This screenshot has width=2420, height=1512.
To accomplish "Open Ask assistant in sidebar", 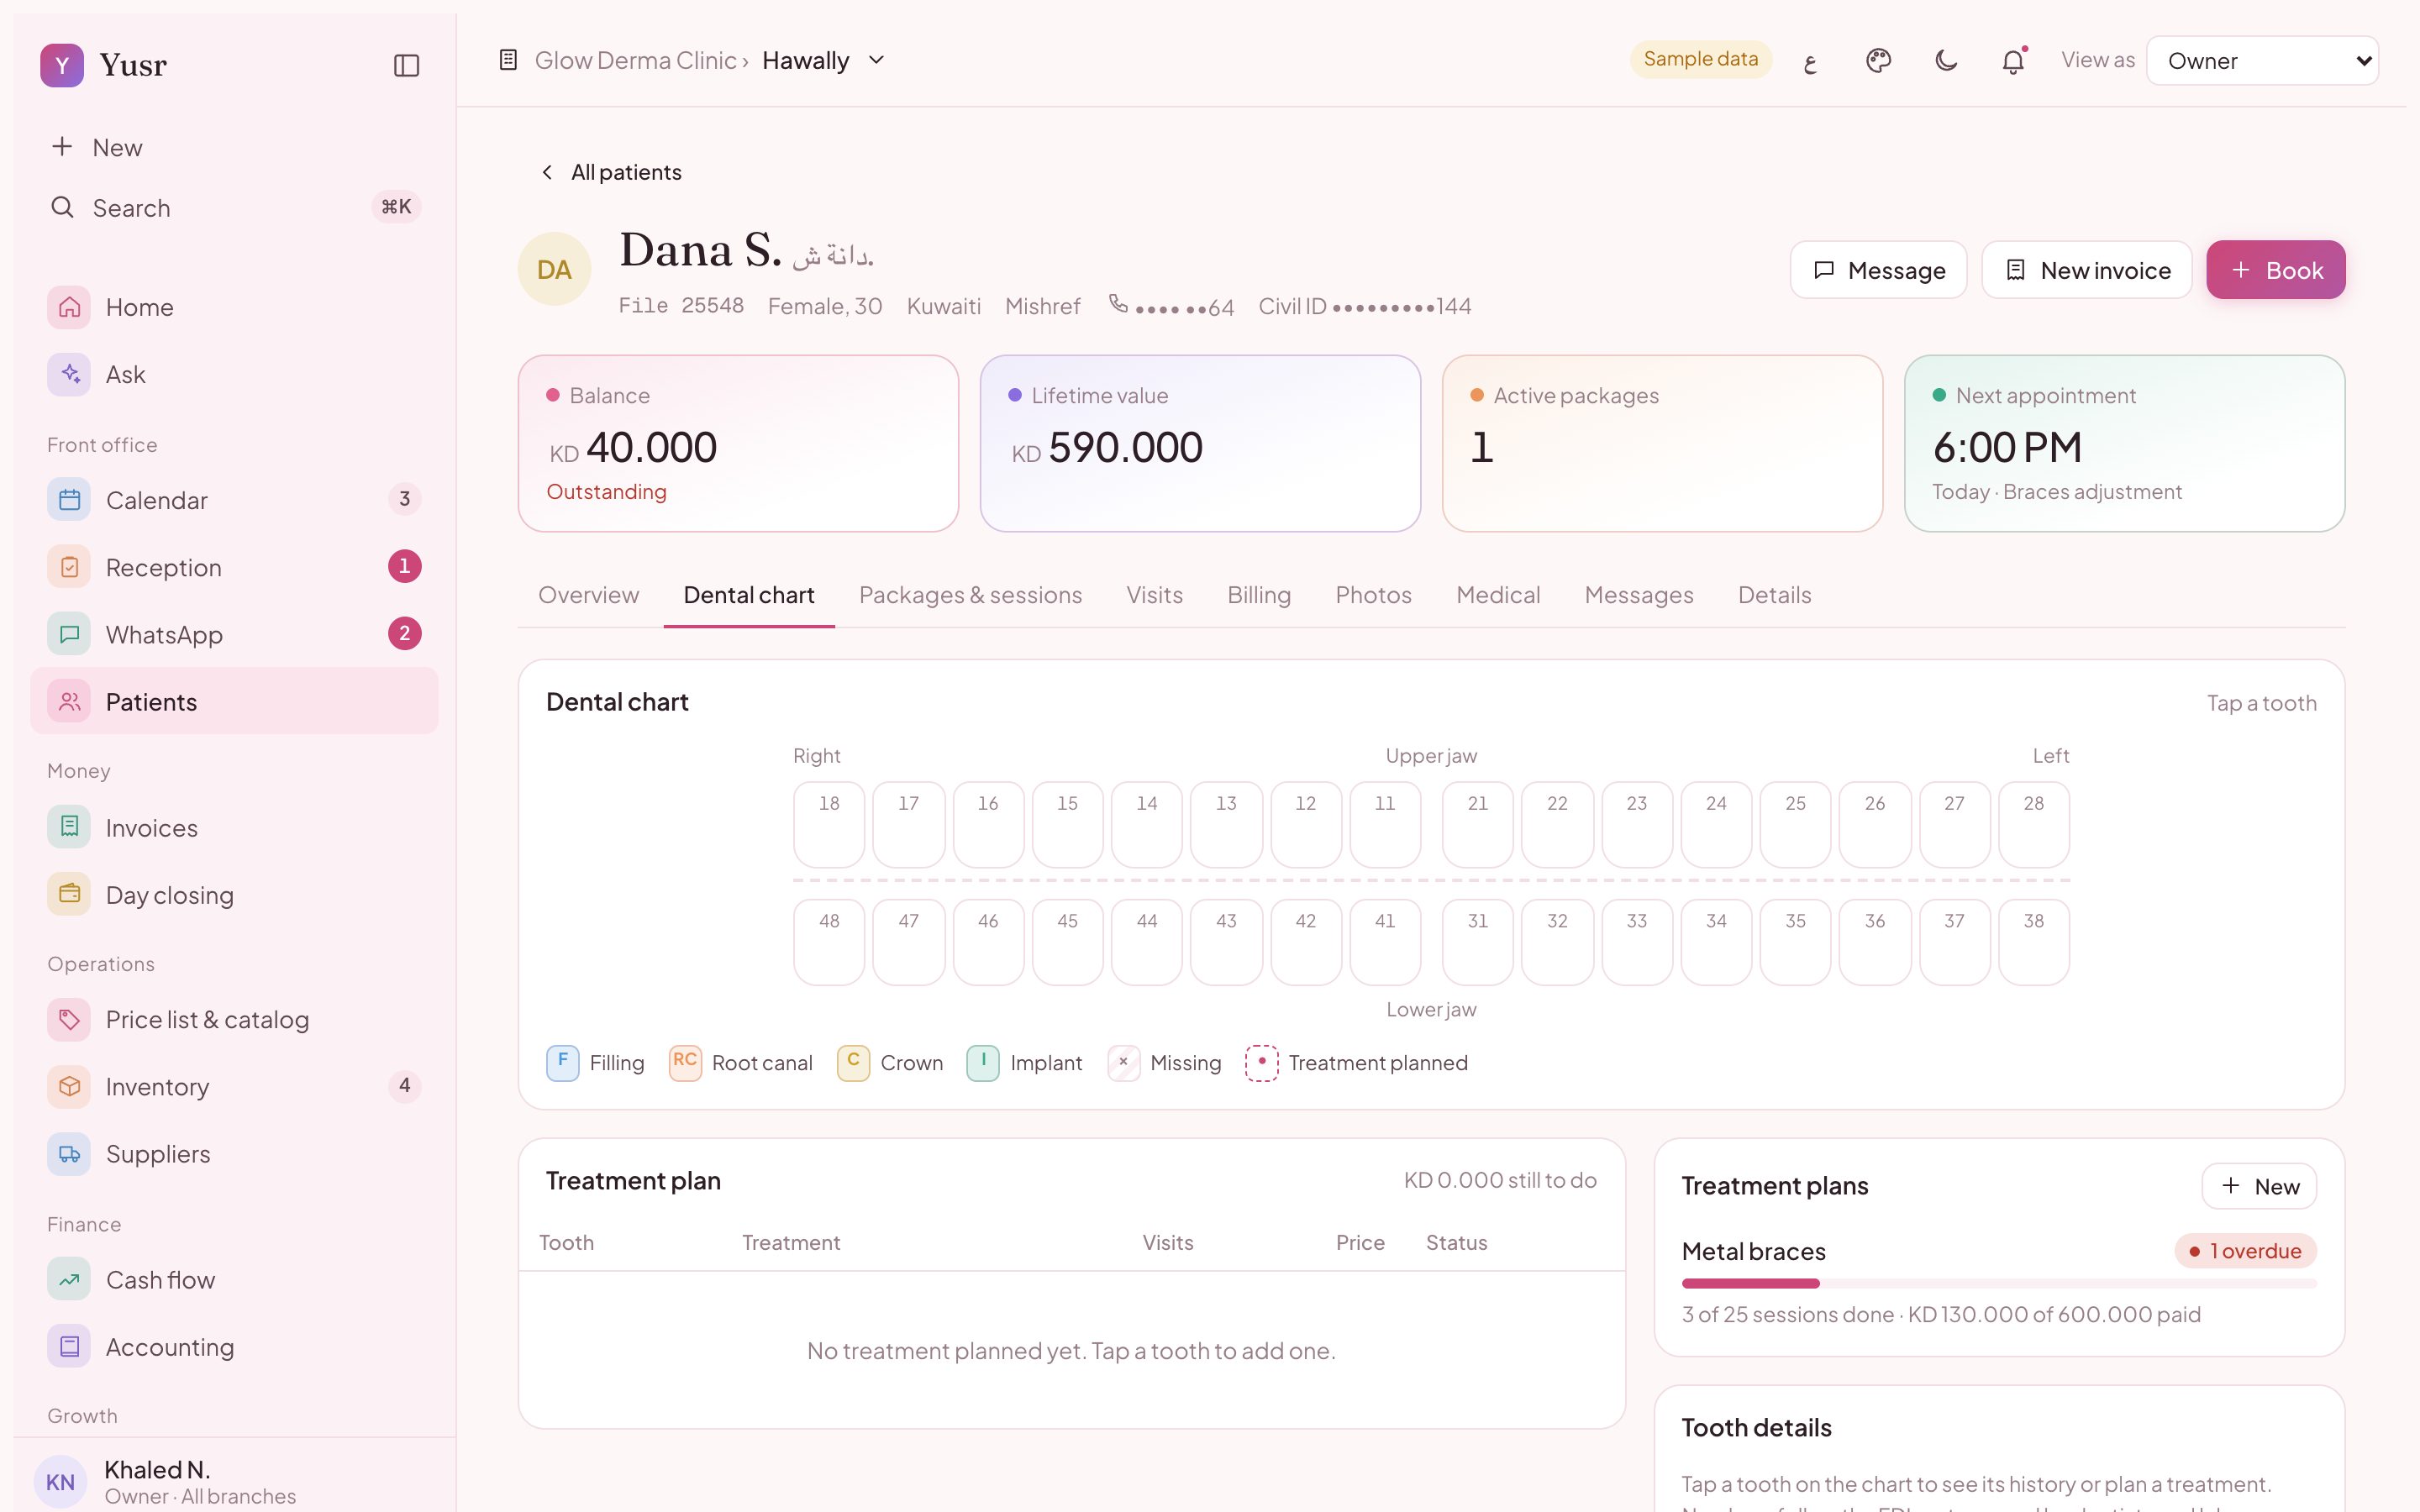I will pyautogui.click(x=234, y=374).
